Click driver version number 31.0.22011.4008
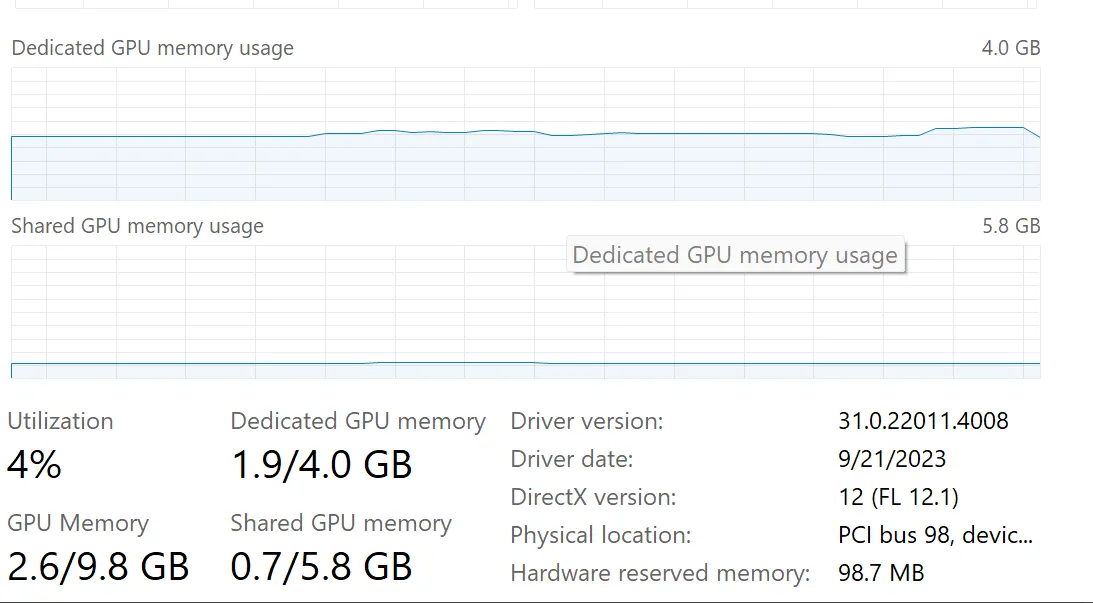 click(922, 421)
